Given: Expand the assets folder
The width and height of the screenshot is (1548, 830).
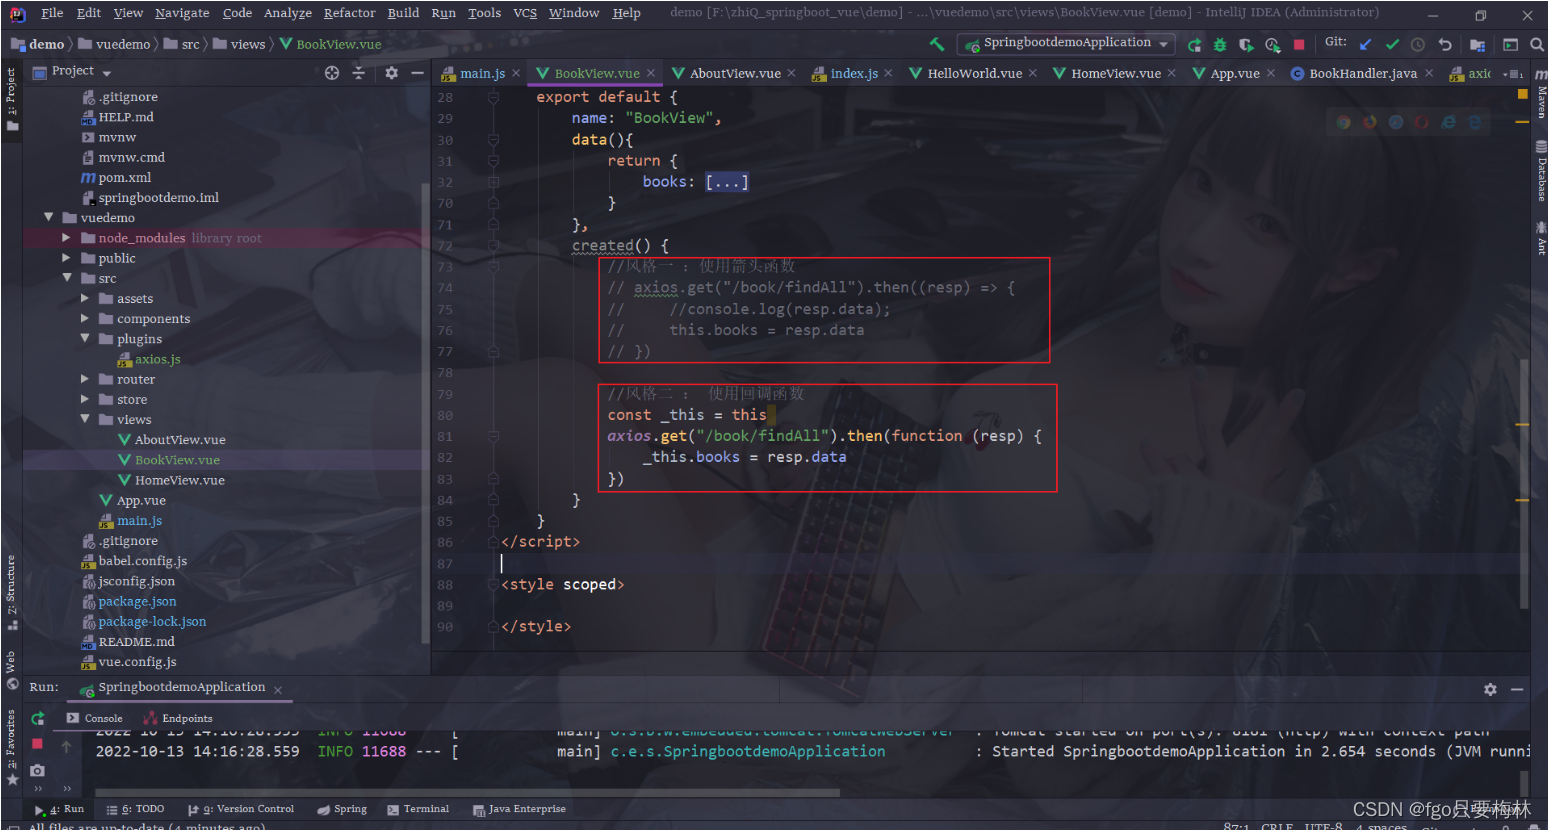Looking at the screenshot, I should (x=84, y=298).
